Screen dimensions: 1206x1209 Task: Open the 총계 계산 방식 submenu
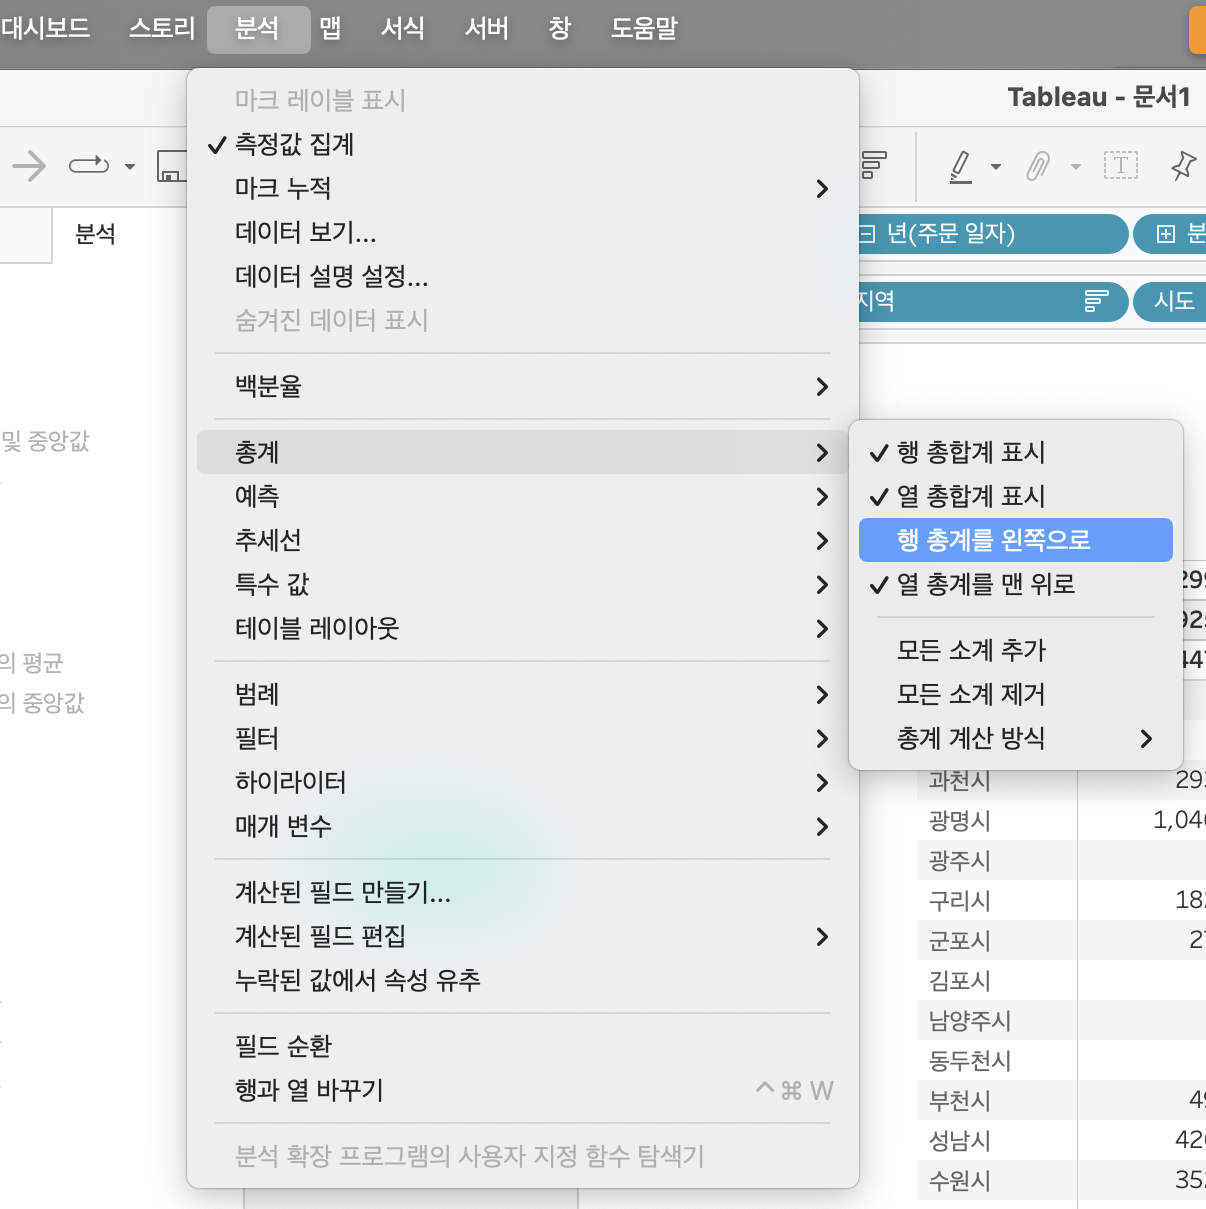[1016, 738]
